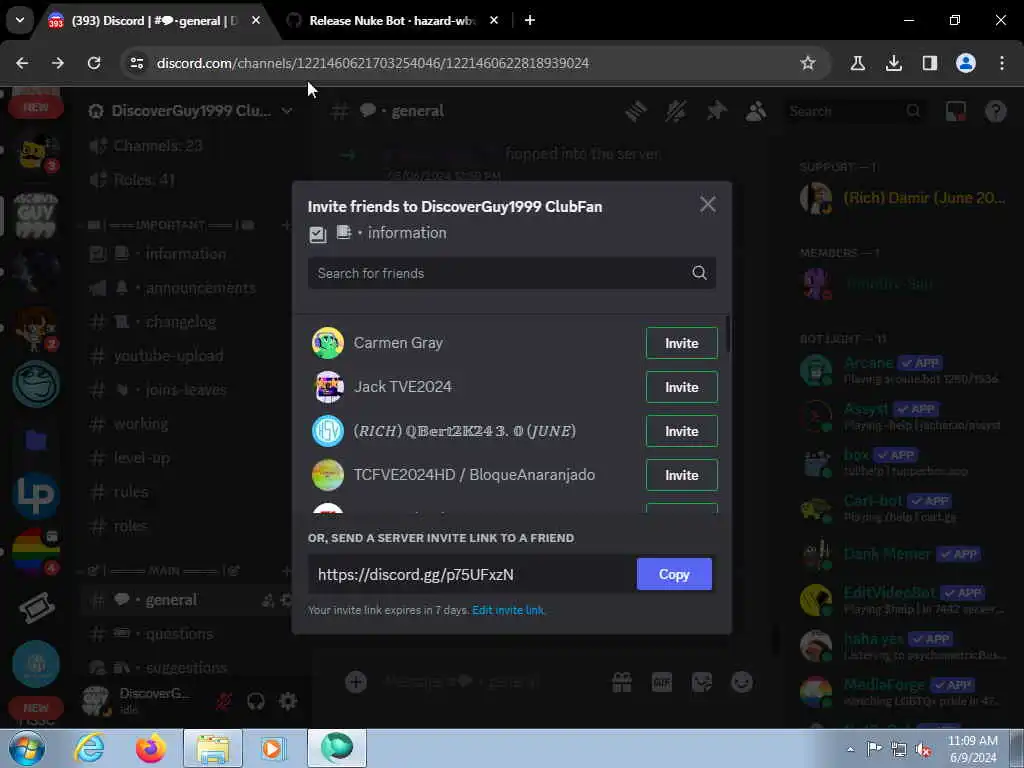Close the invite friends dialog

point(707,204)
